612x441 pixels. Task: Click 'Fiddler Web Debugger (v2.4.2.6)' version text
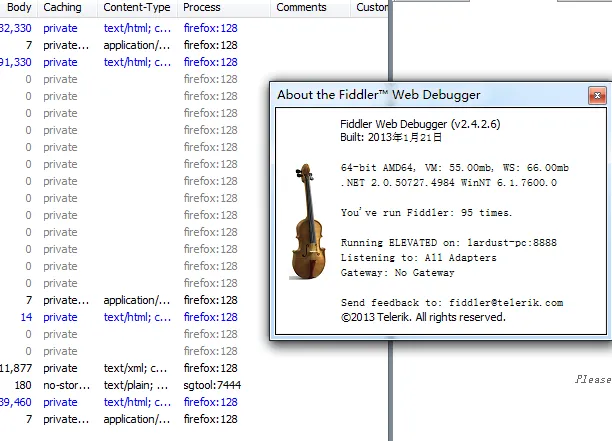click(x=420, y=124)
